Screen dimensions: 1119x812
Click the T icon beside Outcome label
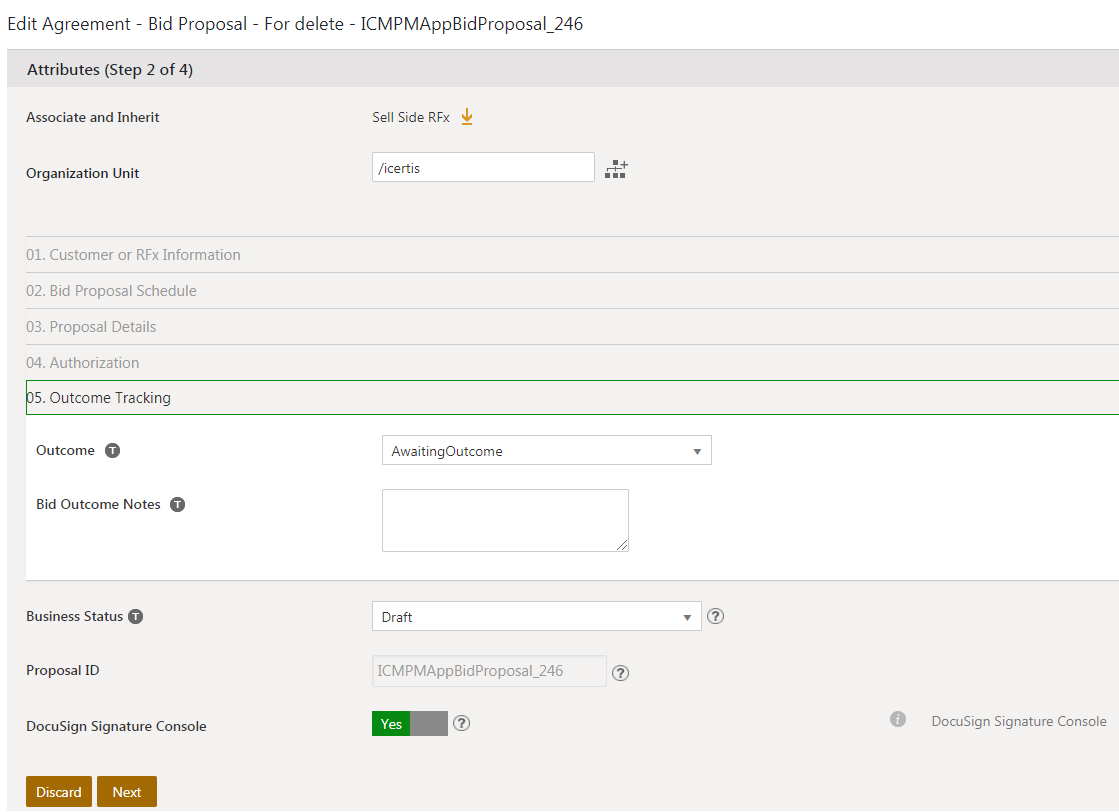point(113,451)
